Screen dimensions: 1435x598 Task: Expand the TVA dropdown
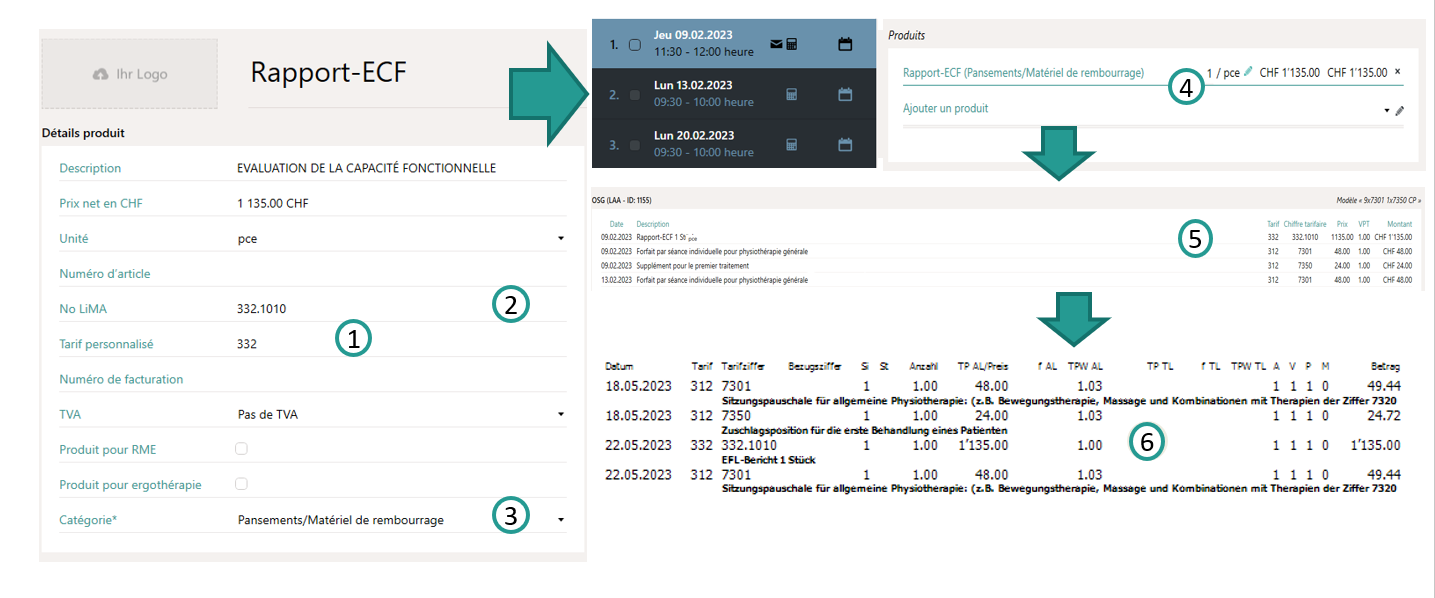tap(560, 414)
